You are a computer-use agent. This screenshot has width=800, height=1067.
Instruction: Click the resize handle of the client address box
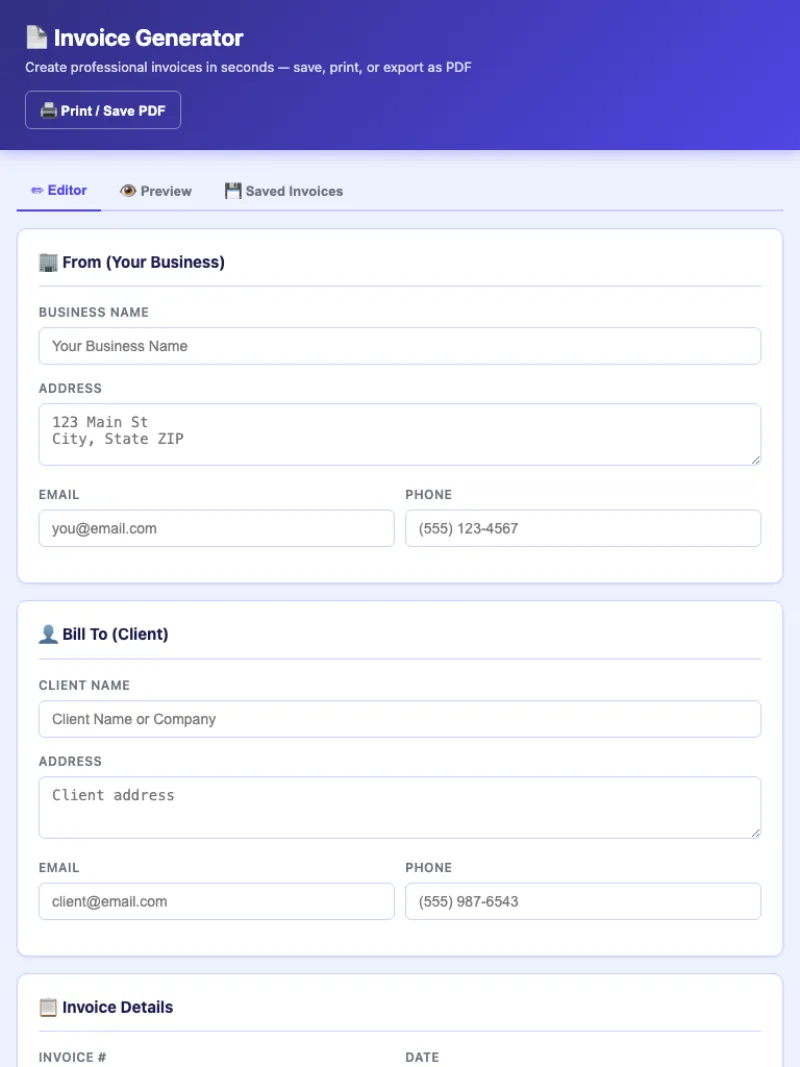click(755, 832)
